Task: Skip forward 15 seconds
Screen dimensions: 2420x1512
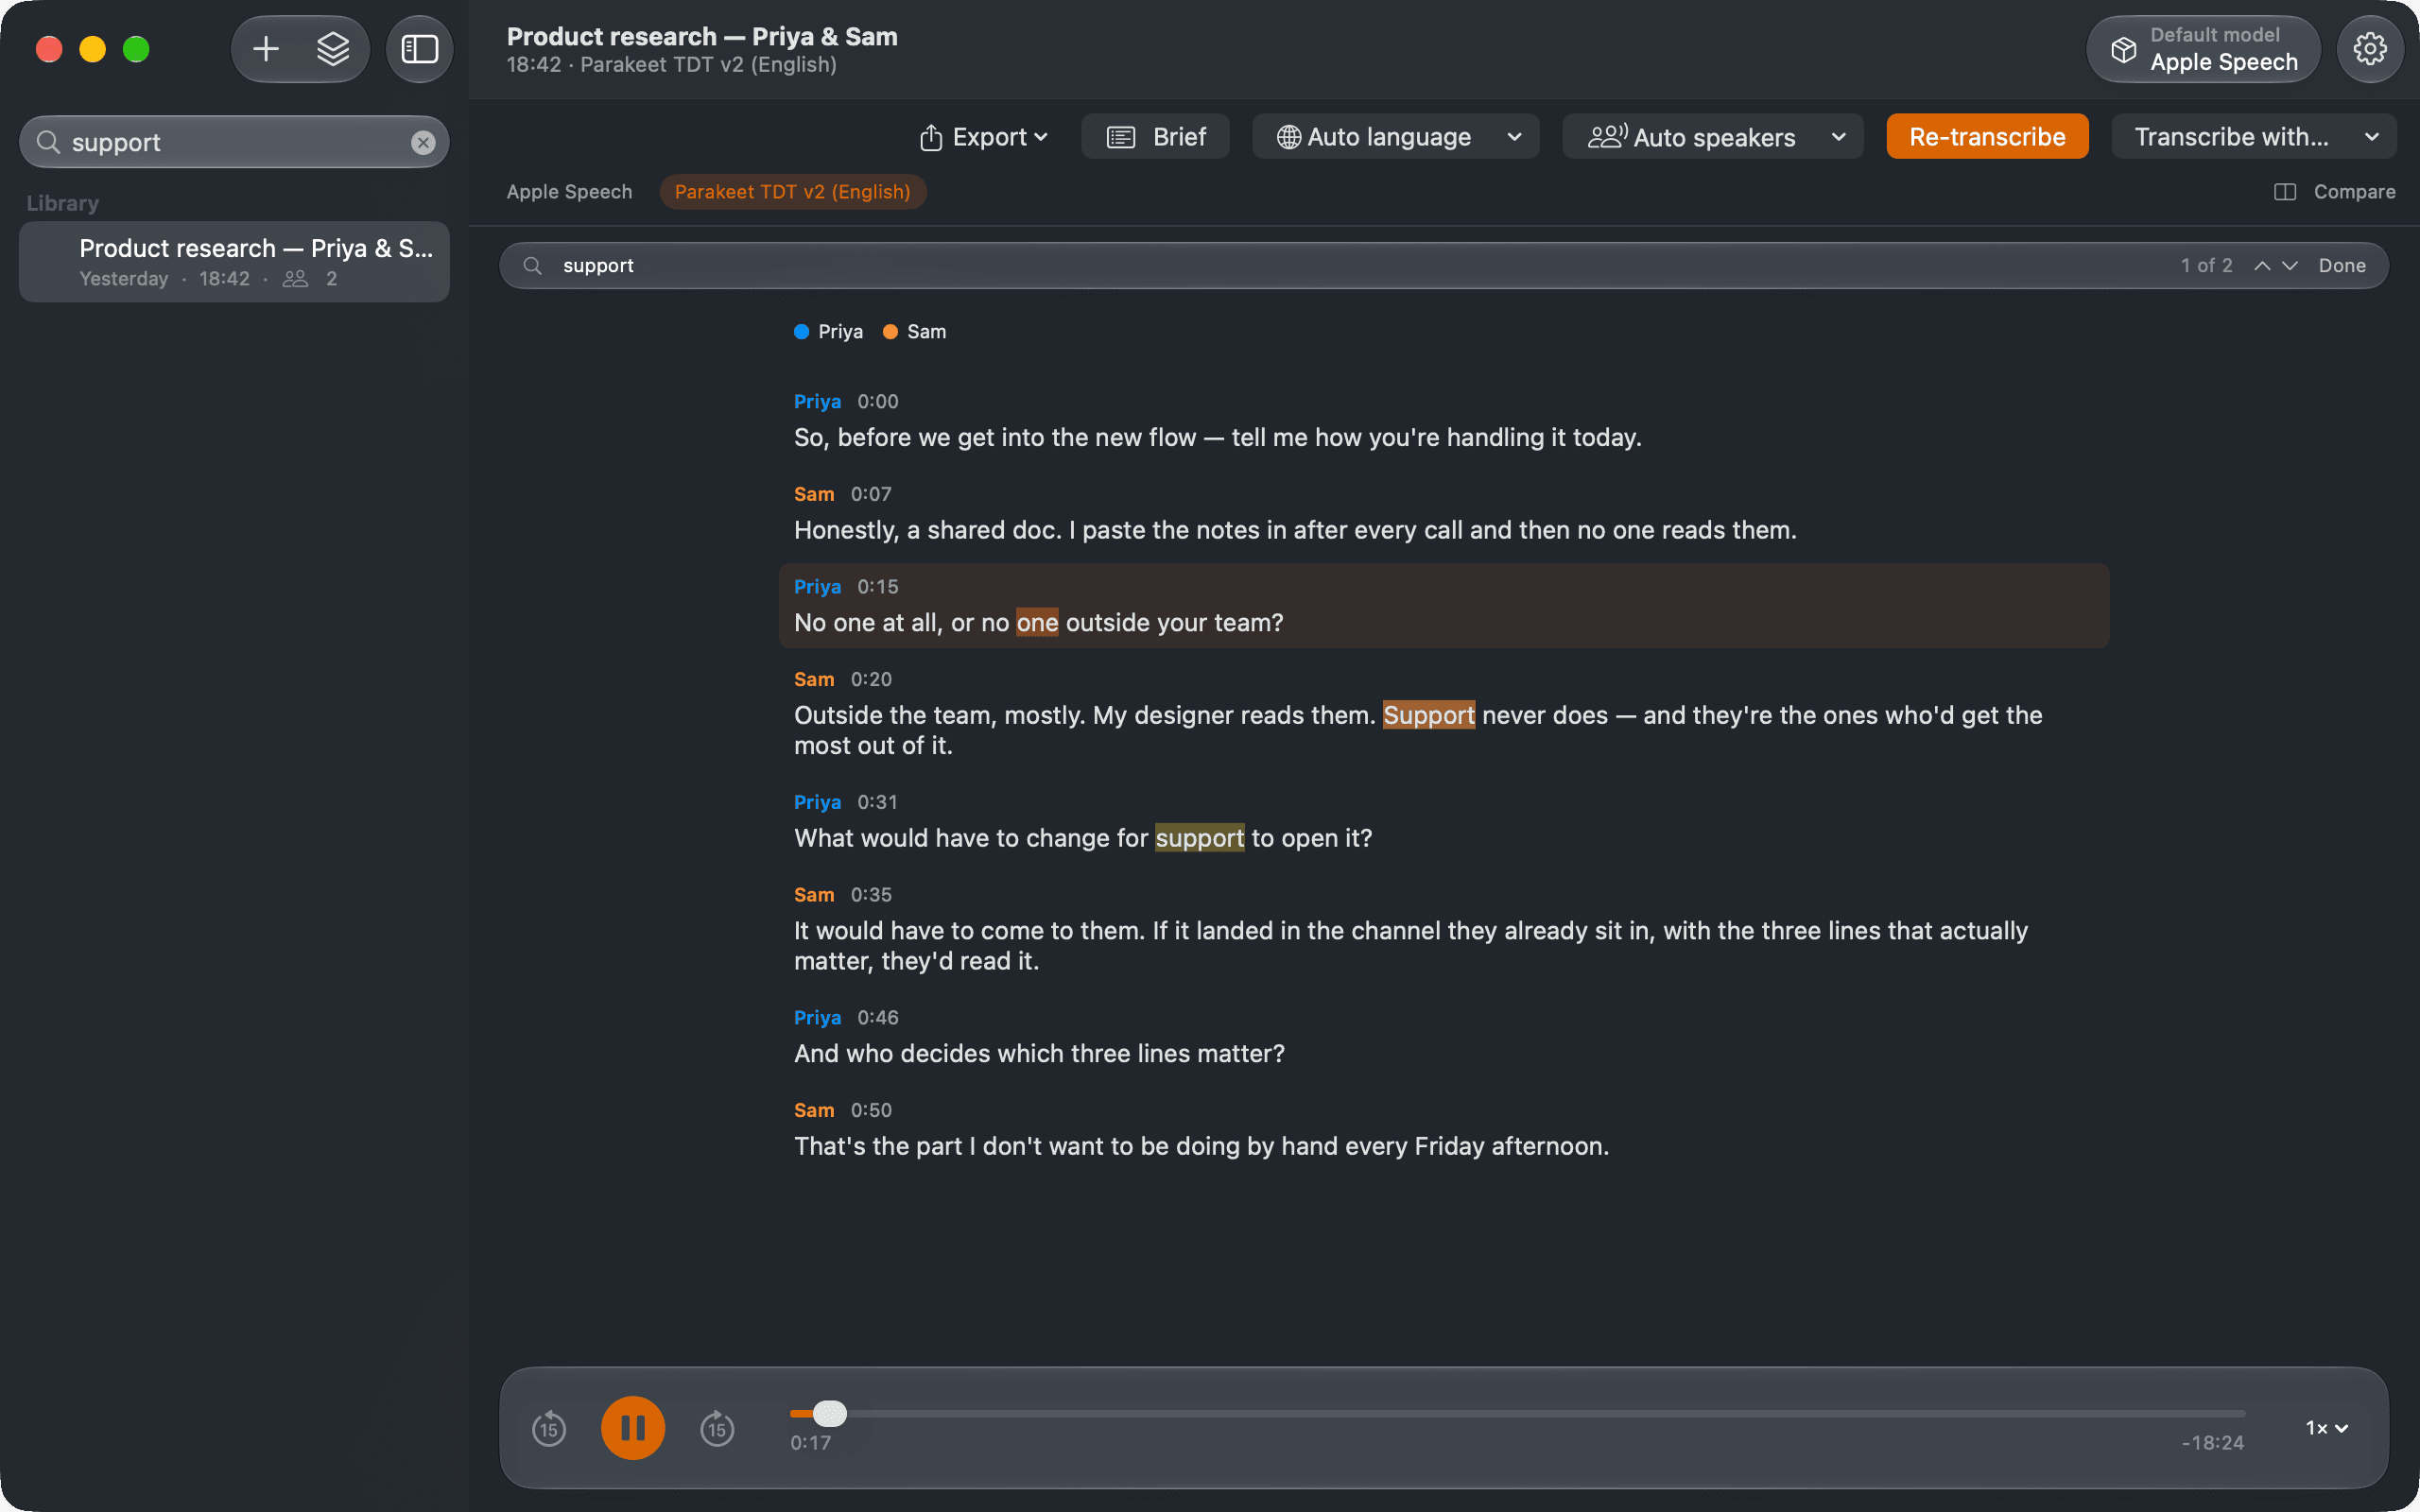Action: tap(717, 1428)
